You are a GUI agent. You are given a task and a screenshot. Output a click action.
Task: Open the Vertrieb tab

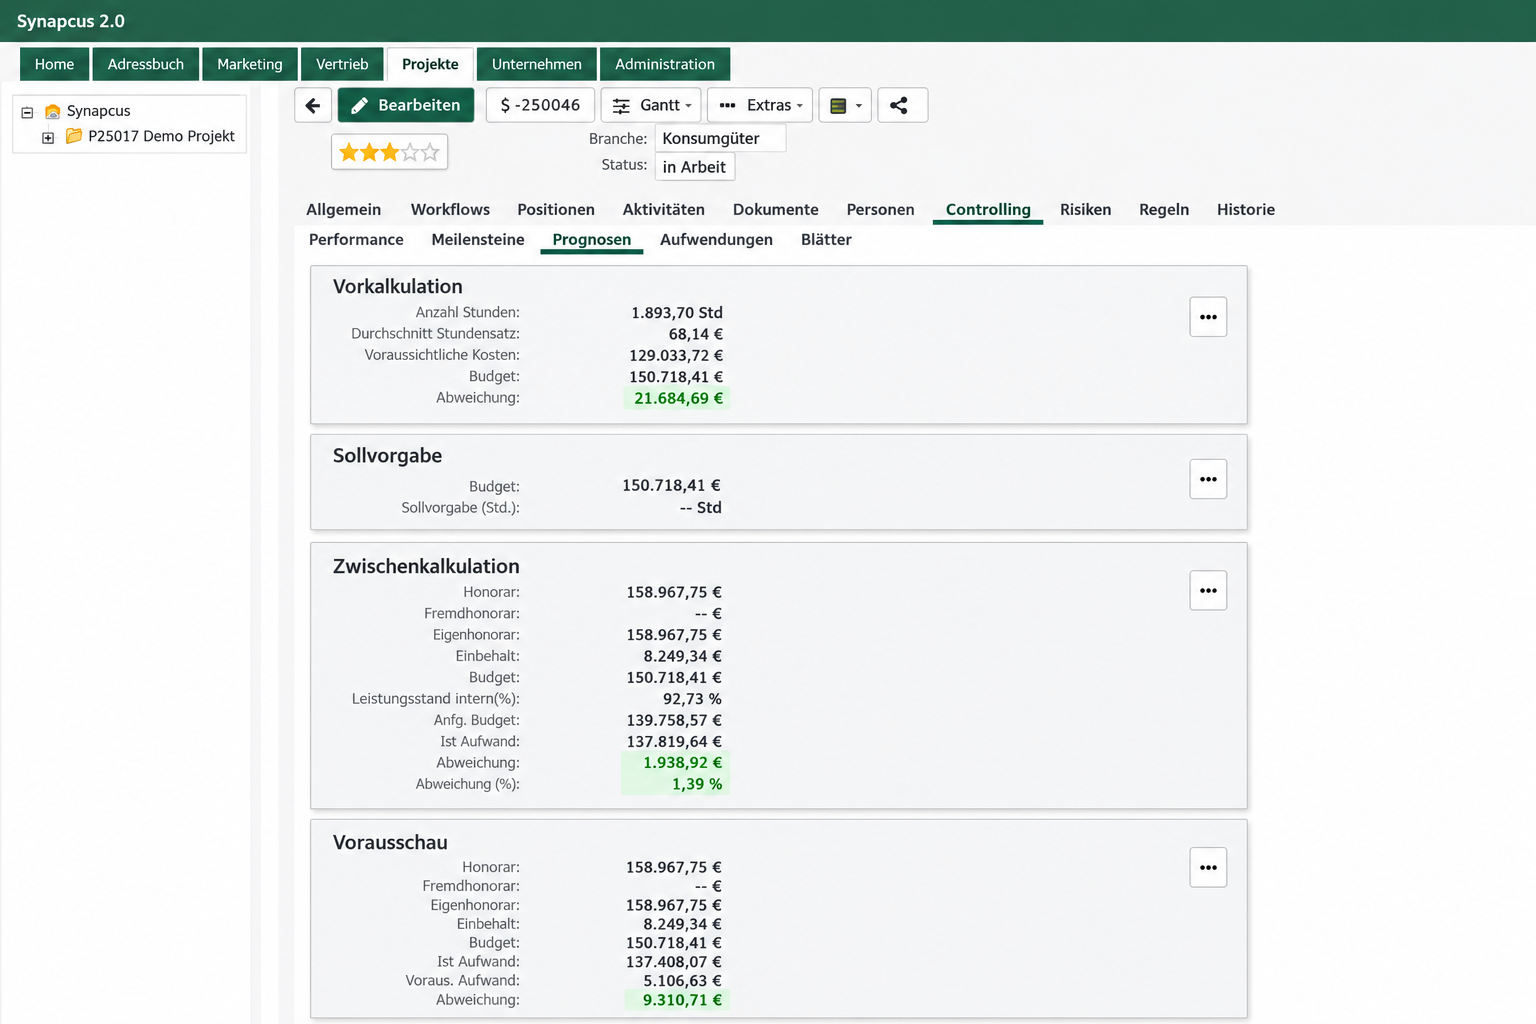342,64
